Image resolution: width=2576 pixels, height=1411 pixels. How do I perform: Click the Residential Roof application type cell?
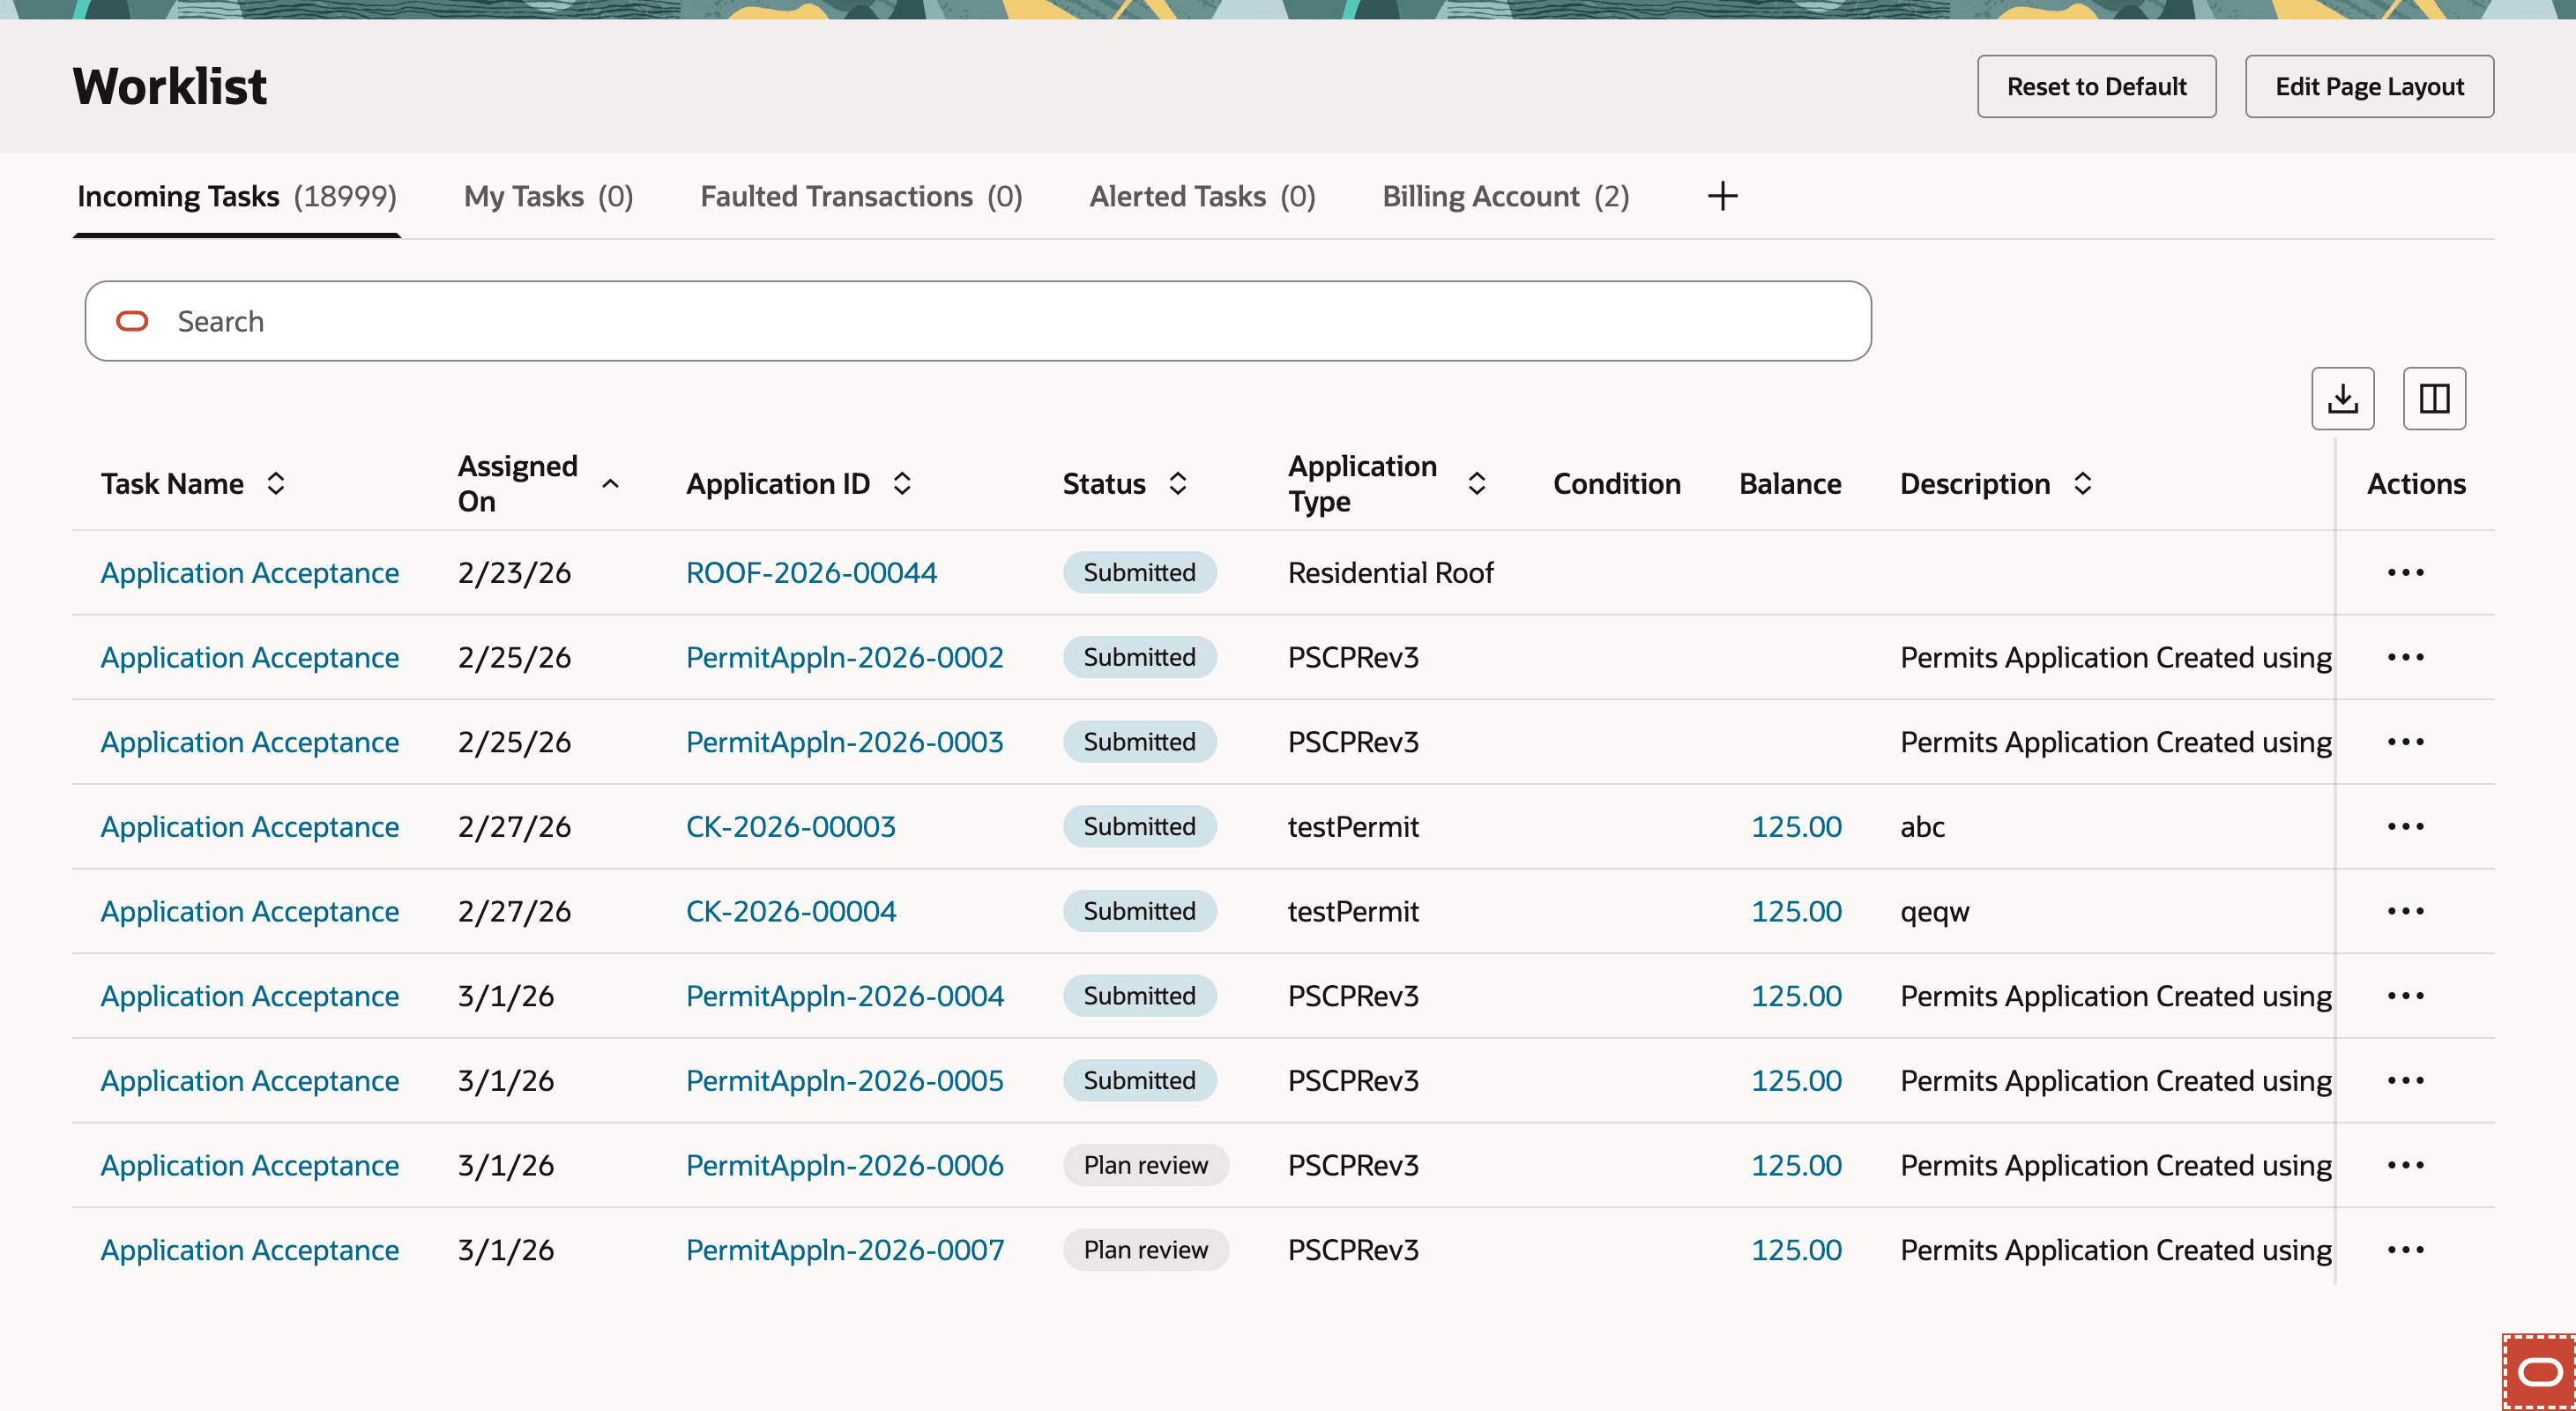(1390, 573)
